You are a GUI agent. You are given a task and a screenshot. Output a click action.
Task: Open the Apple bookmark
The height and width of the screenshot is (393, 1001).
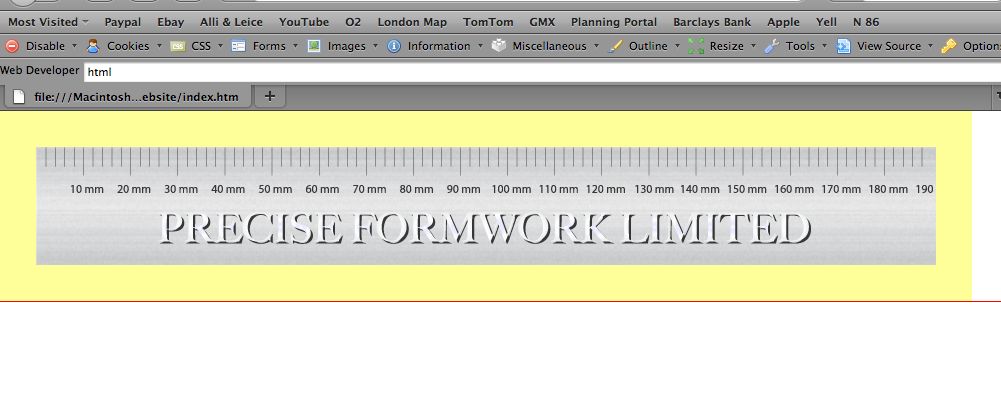783,22
